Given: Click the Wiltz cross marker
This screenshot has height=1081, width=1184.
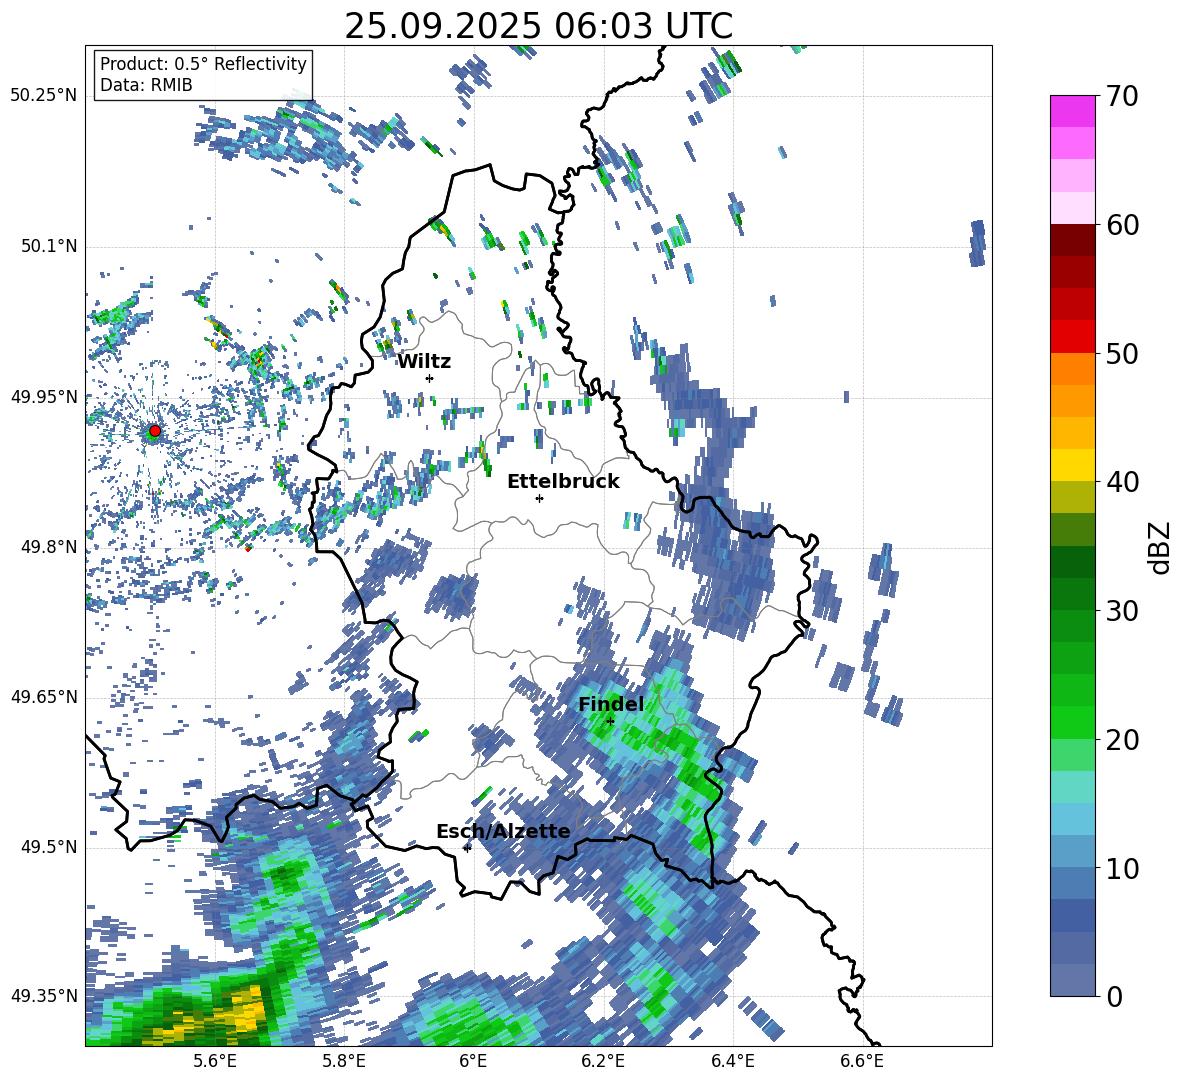Looking at the screenshot, I should click(429, 378).
